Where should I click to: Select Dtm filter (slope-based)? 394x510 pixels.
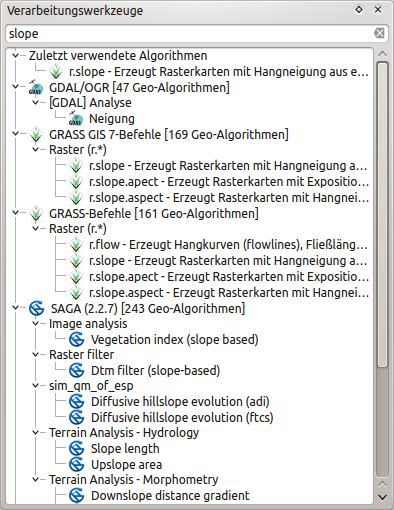pyautogui.click(x=156, y=370)
